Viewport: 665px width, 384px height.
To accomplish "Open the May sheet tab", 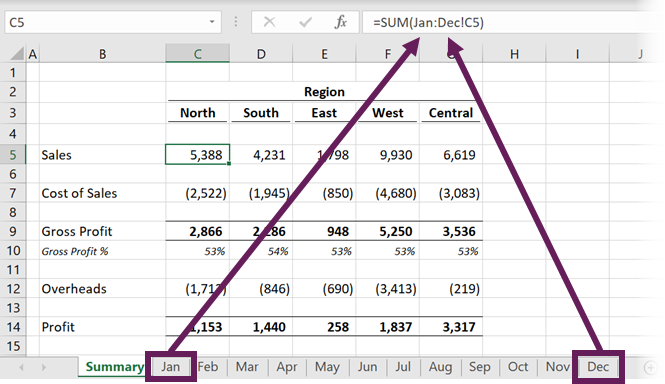I will coord(327,367).
